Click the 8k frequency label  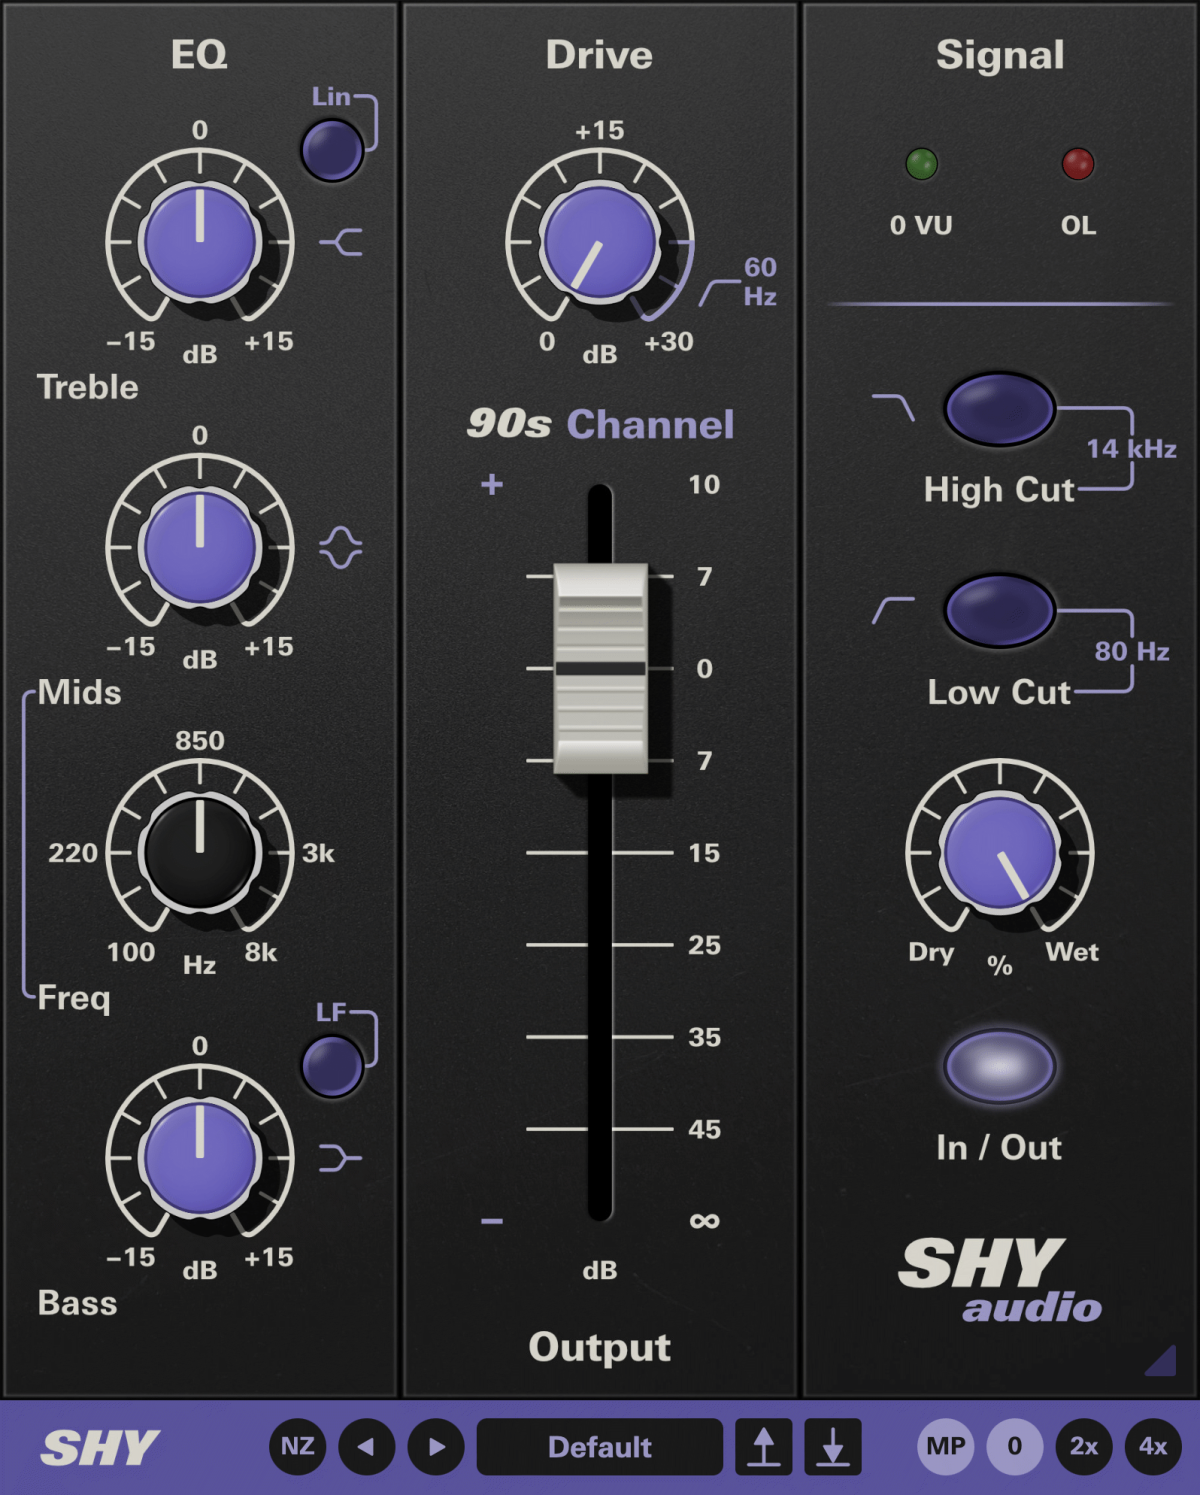[261, 952]
